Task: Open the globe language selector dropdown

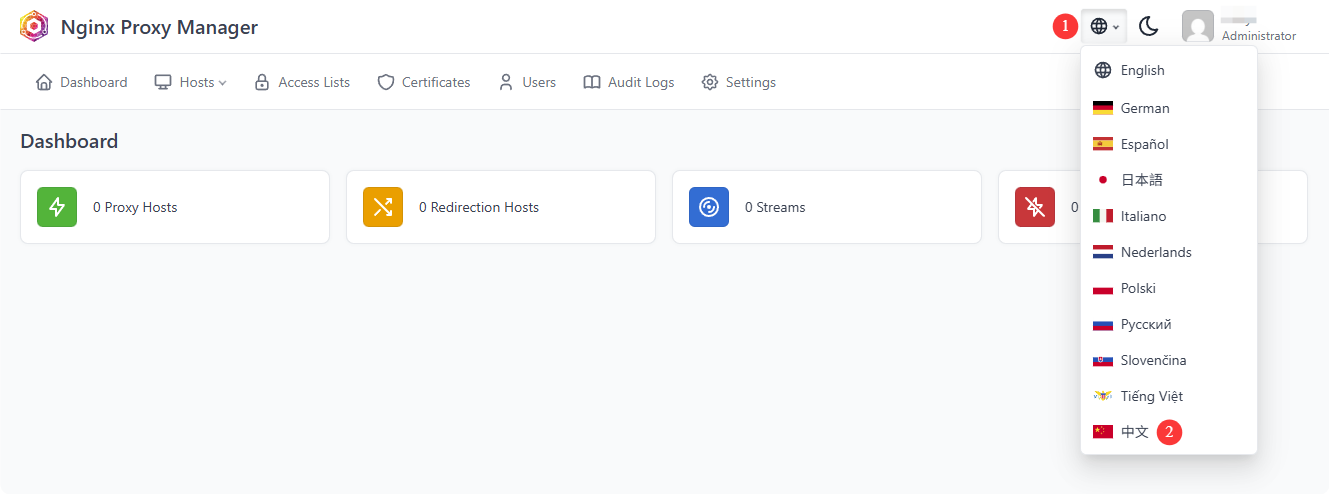Action: click(1104, 27)
